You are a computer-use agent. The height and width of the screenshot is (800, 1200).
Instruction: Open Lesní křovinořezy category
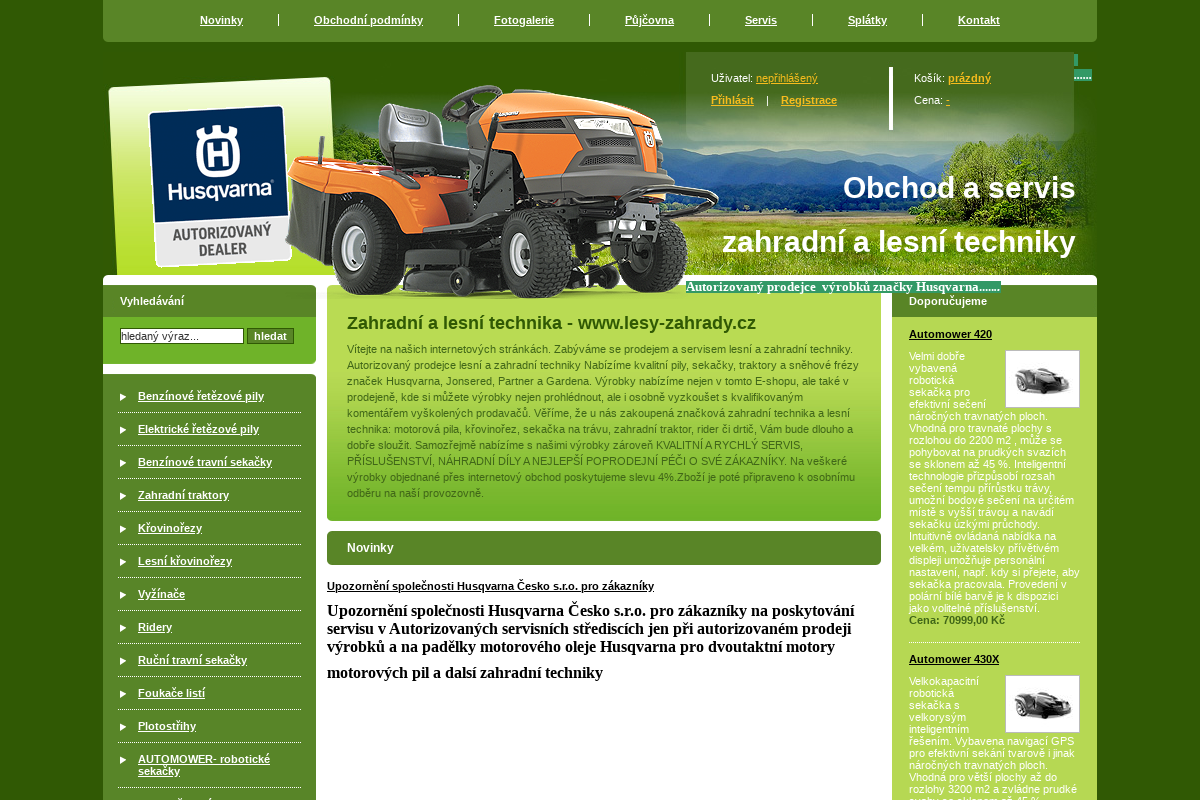[x=185, y=561]
